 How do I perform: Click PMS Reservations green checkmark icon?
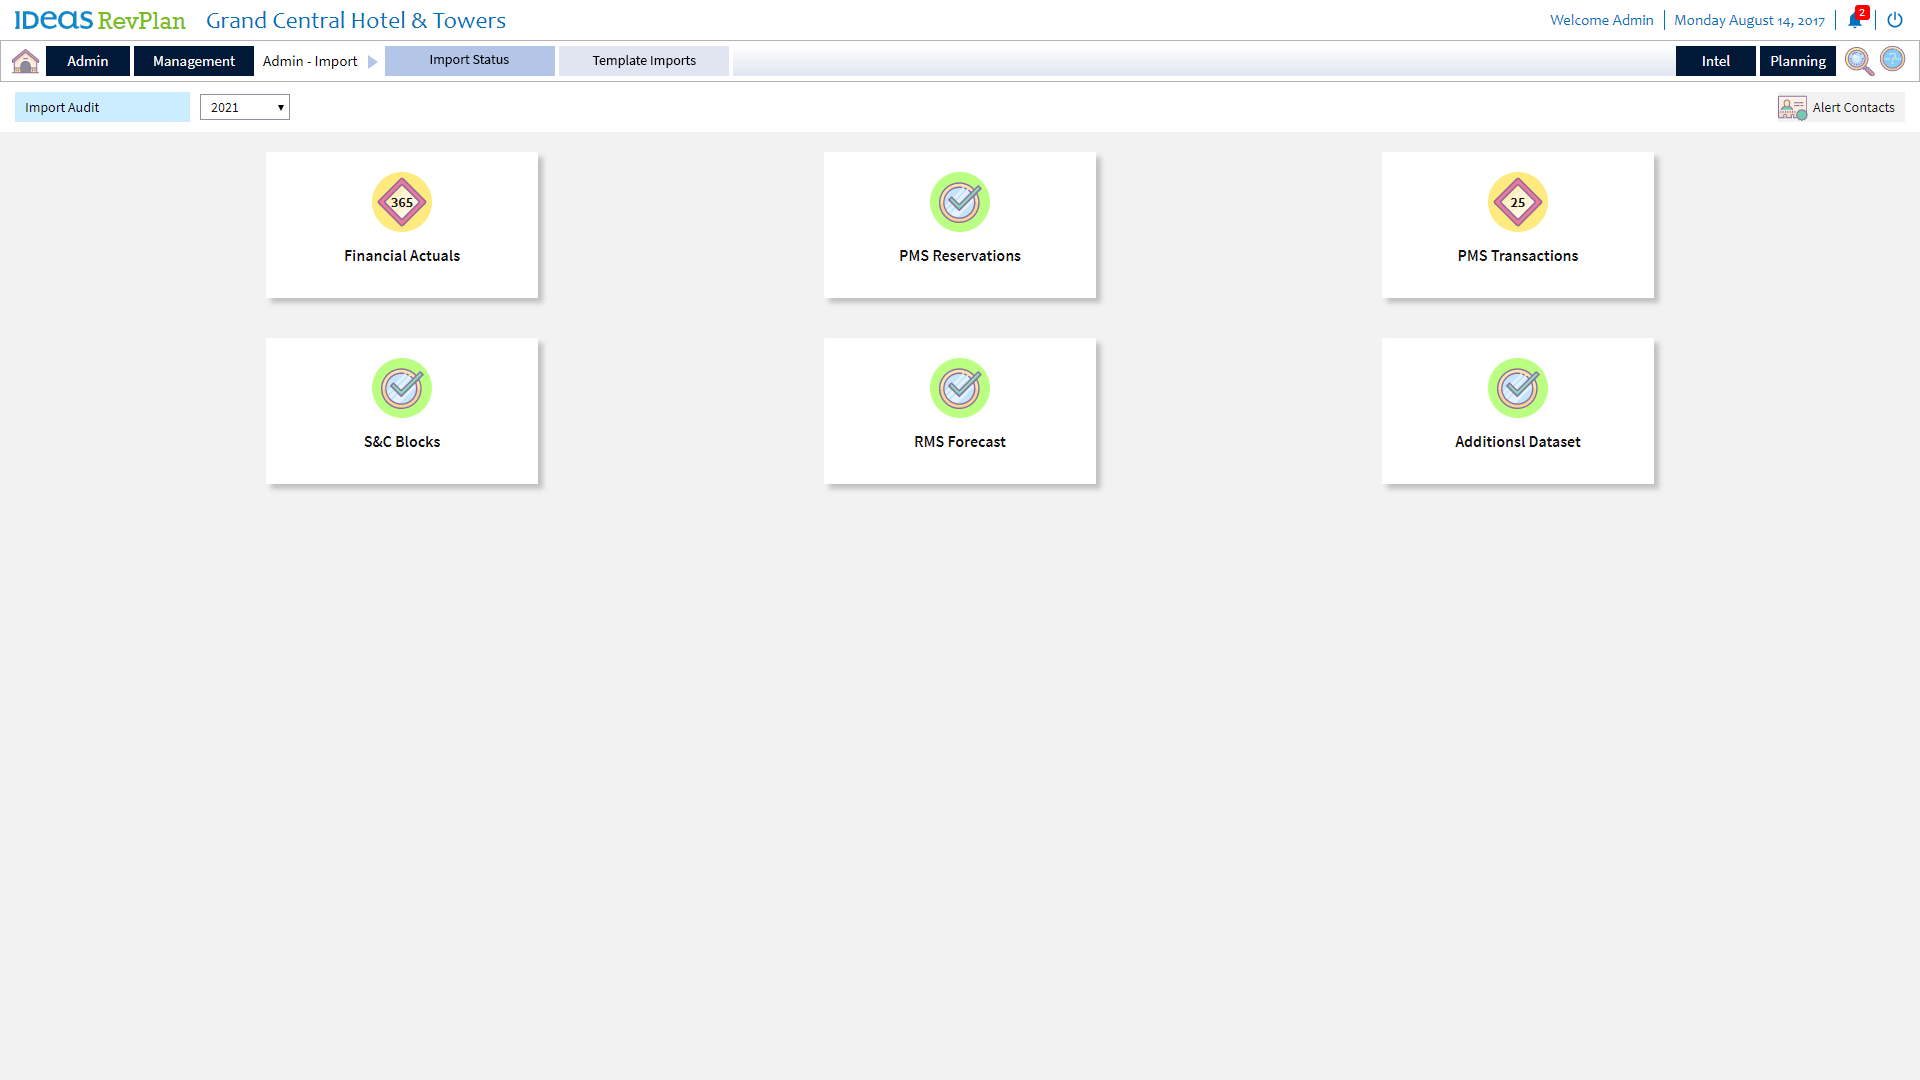[960, 202]
